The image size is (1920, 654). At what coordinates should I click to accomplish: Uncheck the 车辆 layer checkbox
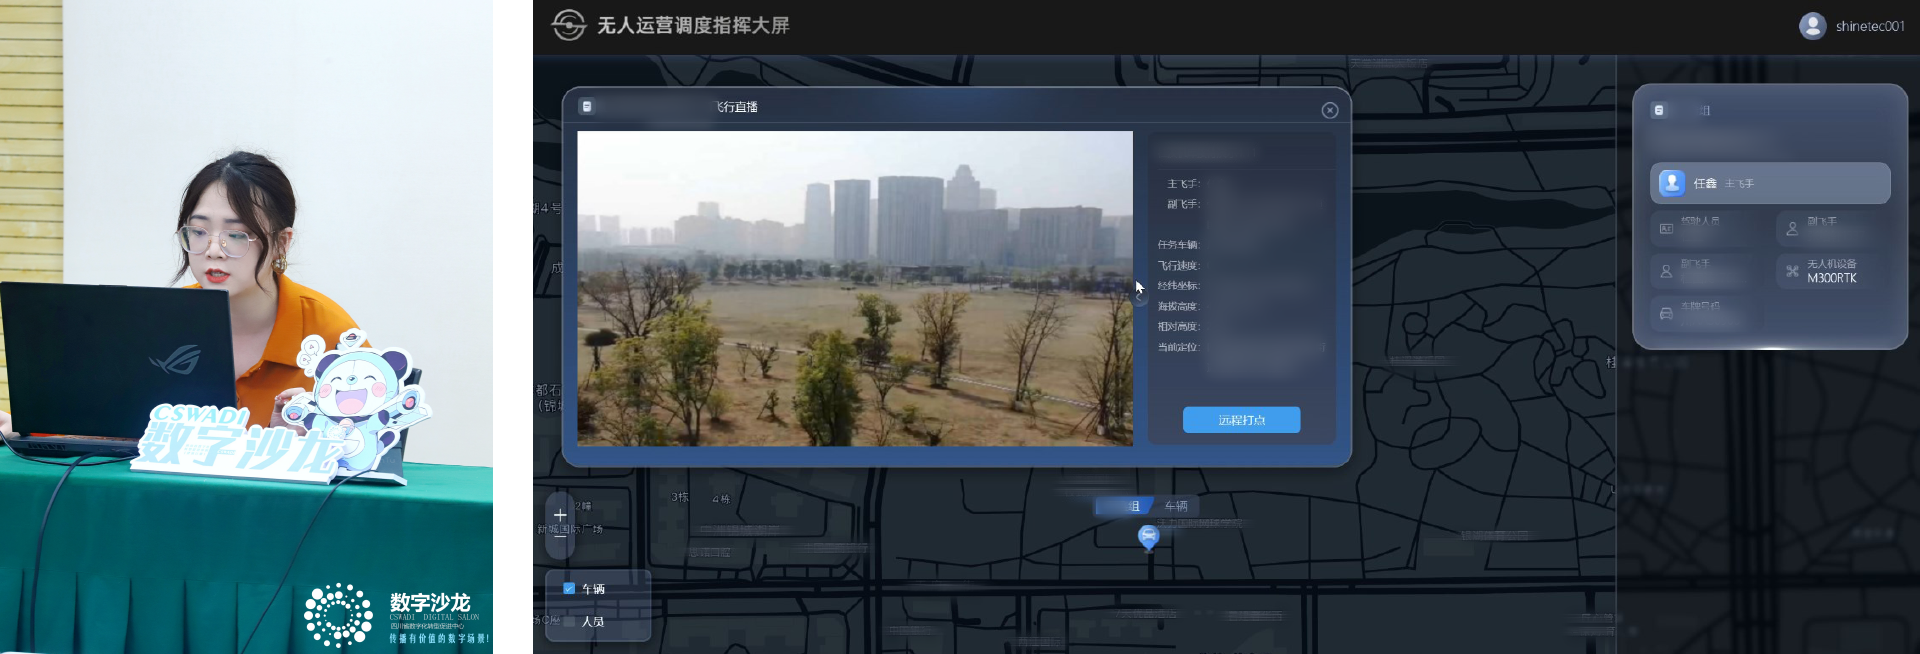pyautogui.click(x=569, y=589)
